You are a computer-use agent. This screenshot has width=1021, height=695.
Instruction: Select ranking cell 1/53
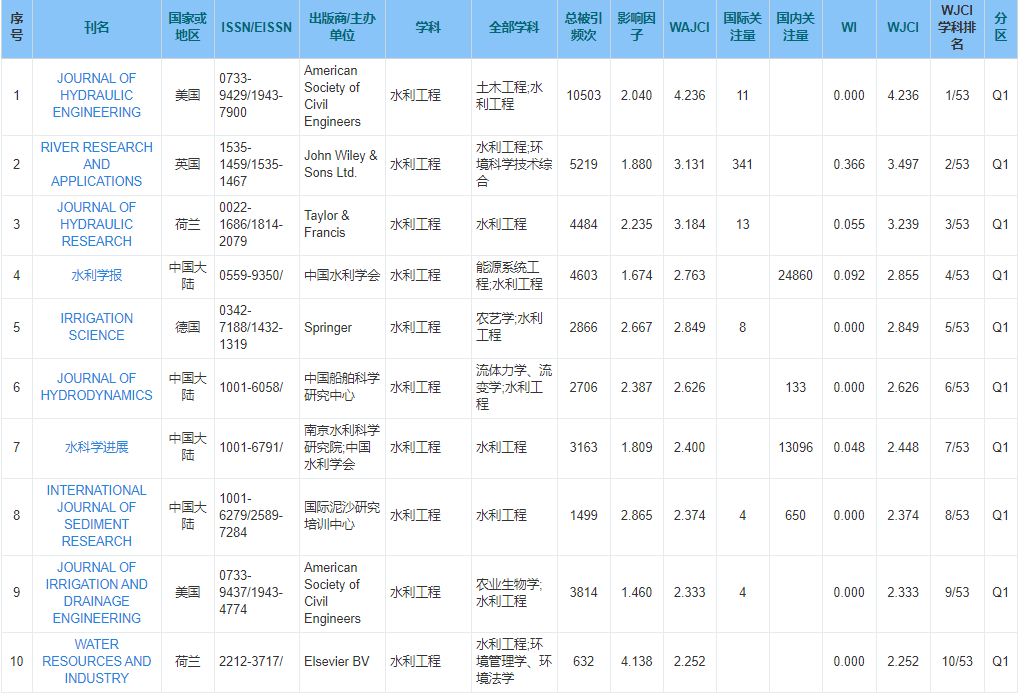[x=957, y=96]
